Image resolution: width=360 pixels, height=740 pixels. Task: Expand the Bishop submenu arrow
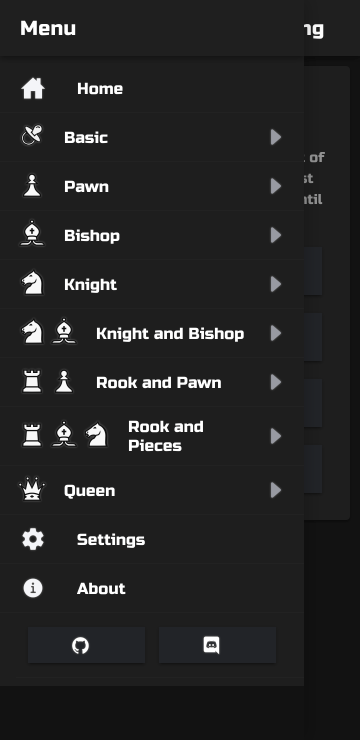[x=276, y=235]
